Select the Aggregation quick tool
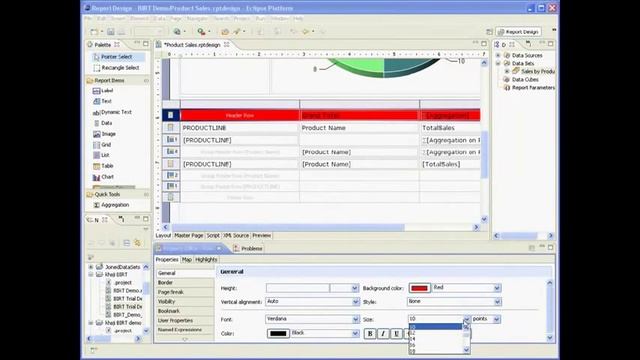The height and width of the screenshot is (360, 640). (111, 205)
